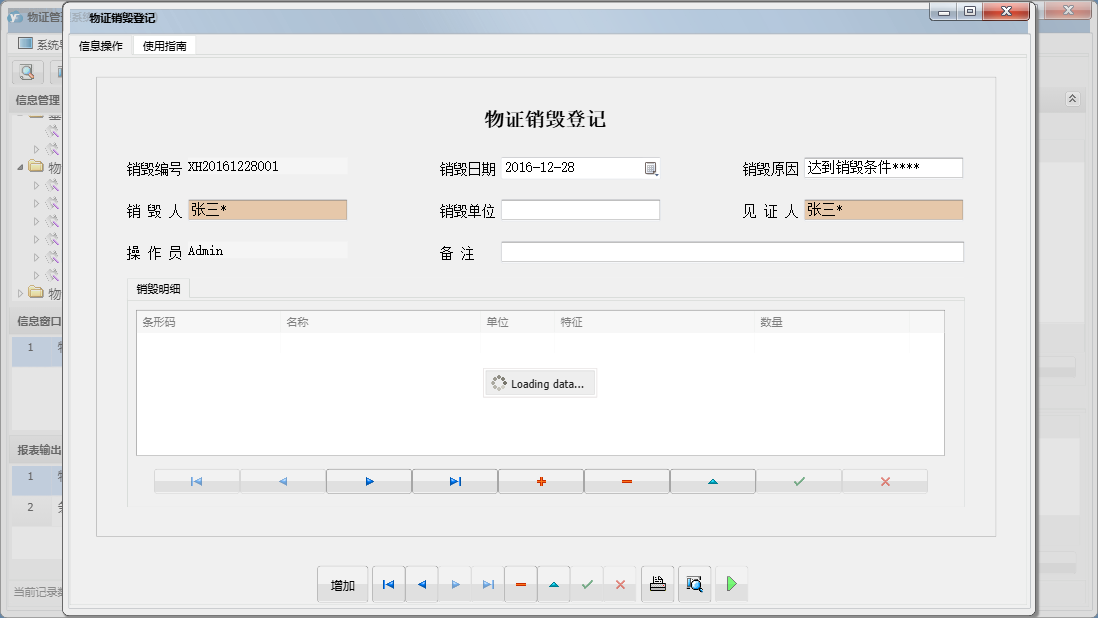Open print preview on the bottom toolbar

pos(694,584)
